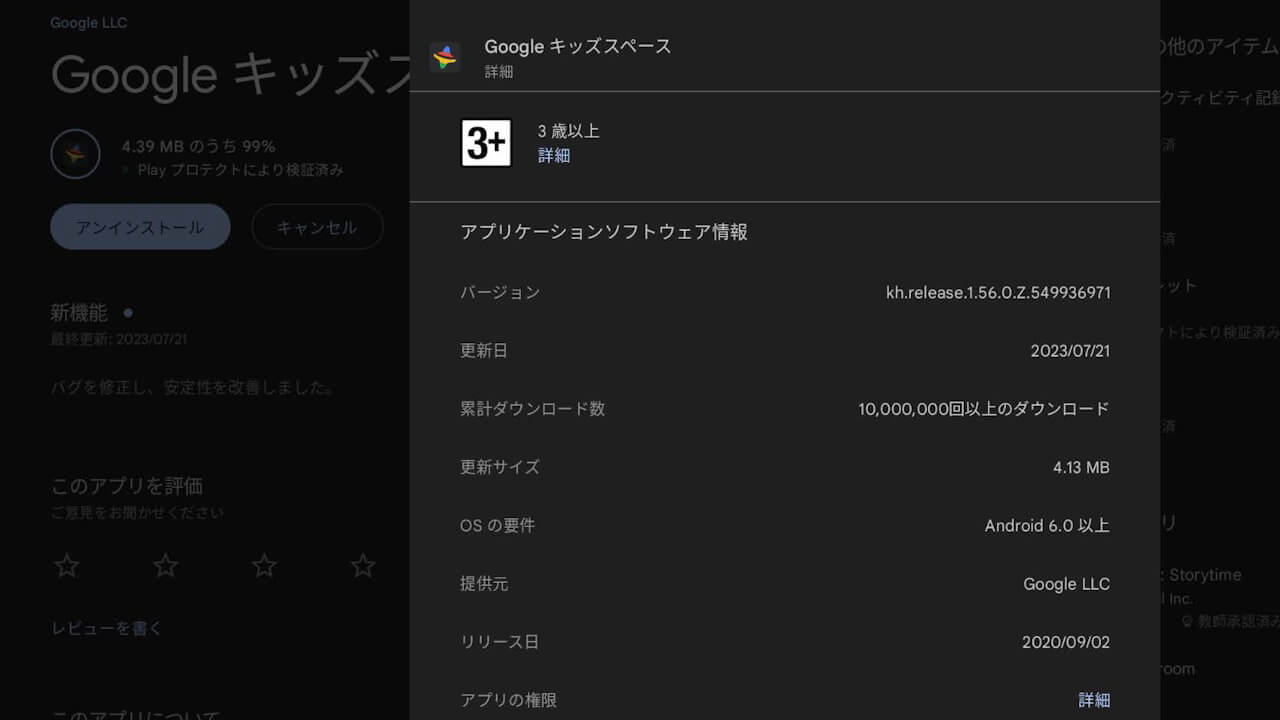Click the Google LLC developer name

(x=88, y=22)
